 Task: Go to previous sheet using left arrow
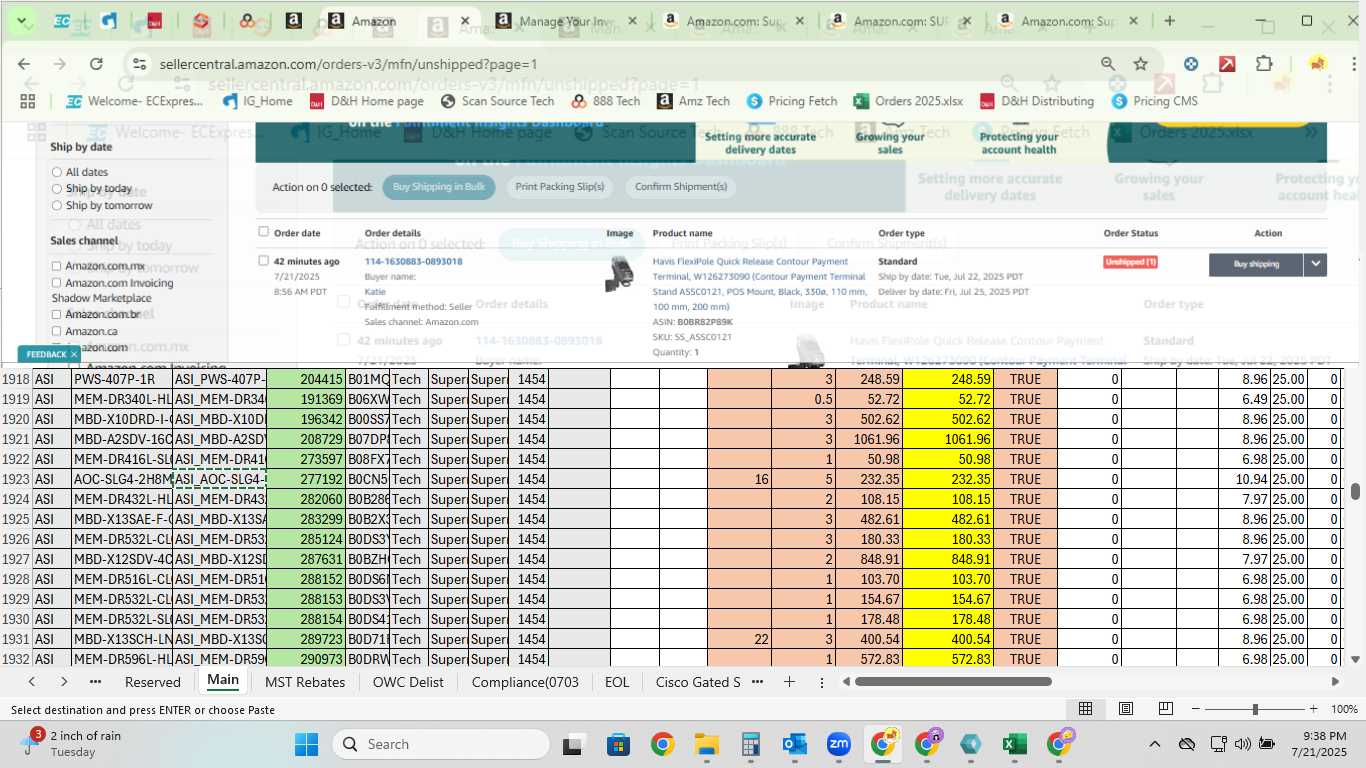tap(32, 682)
